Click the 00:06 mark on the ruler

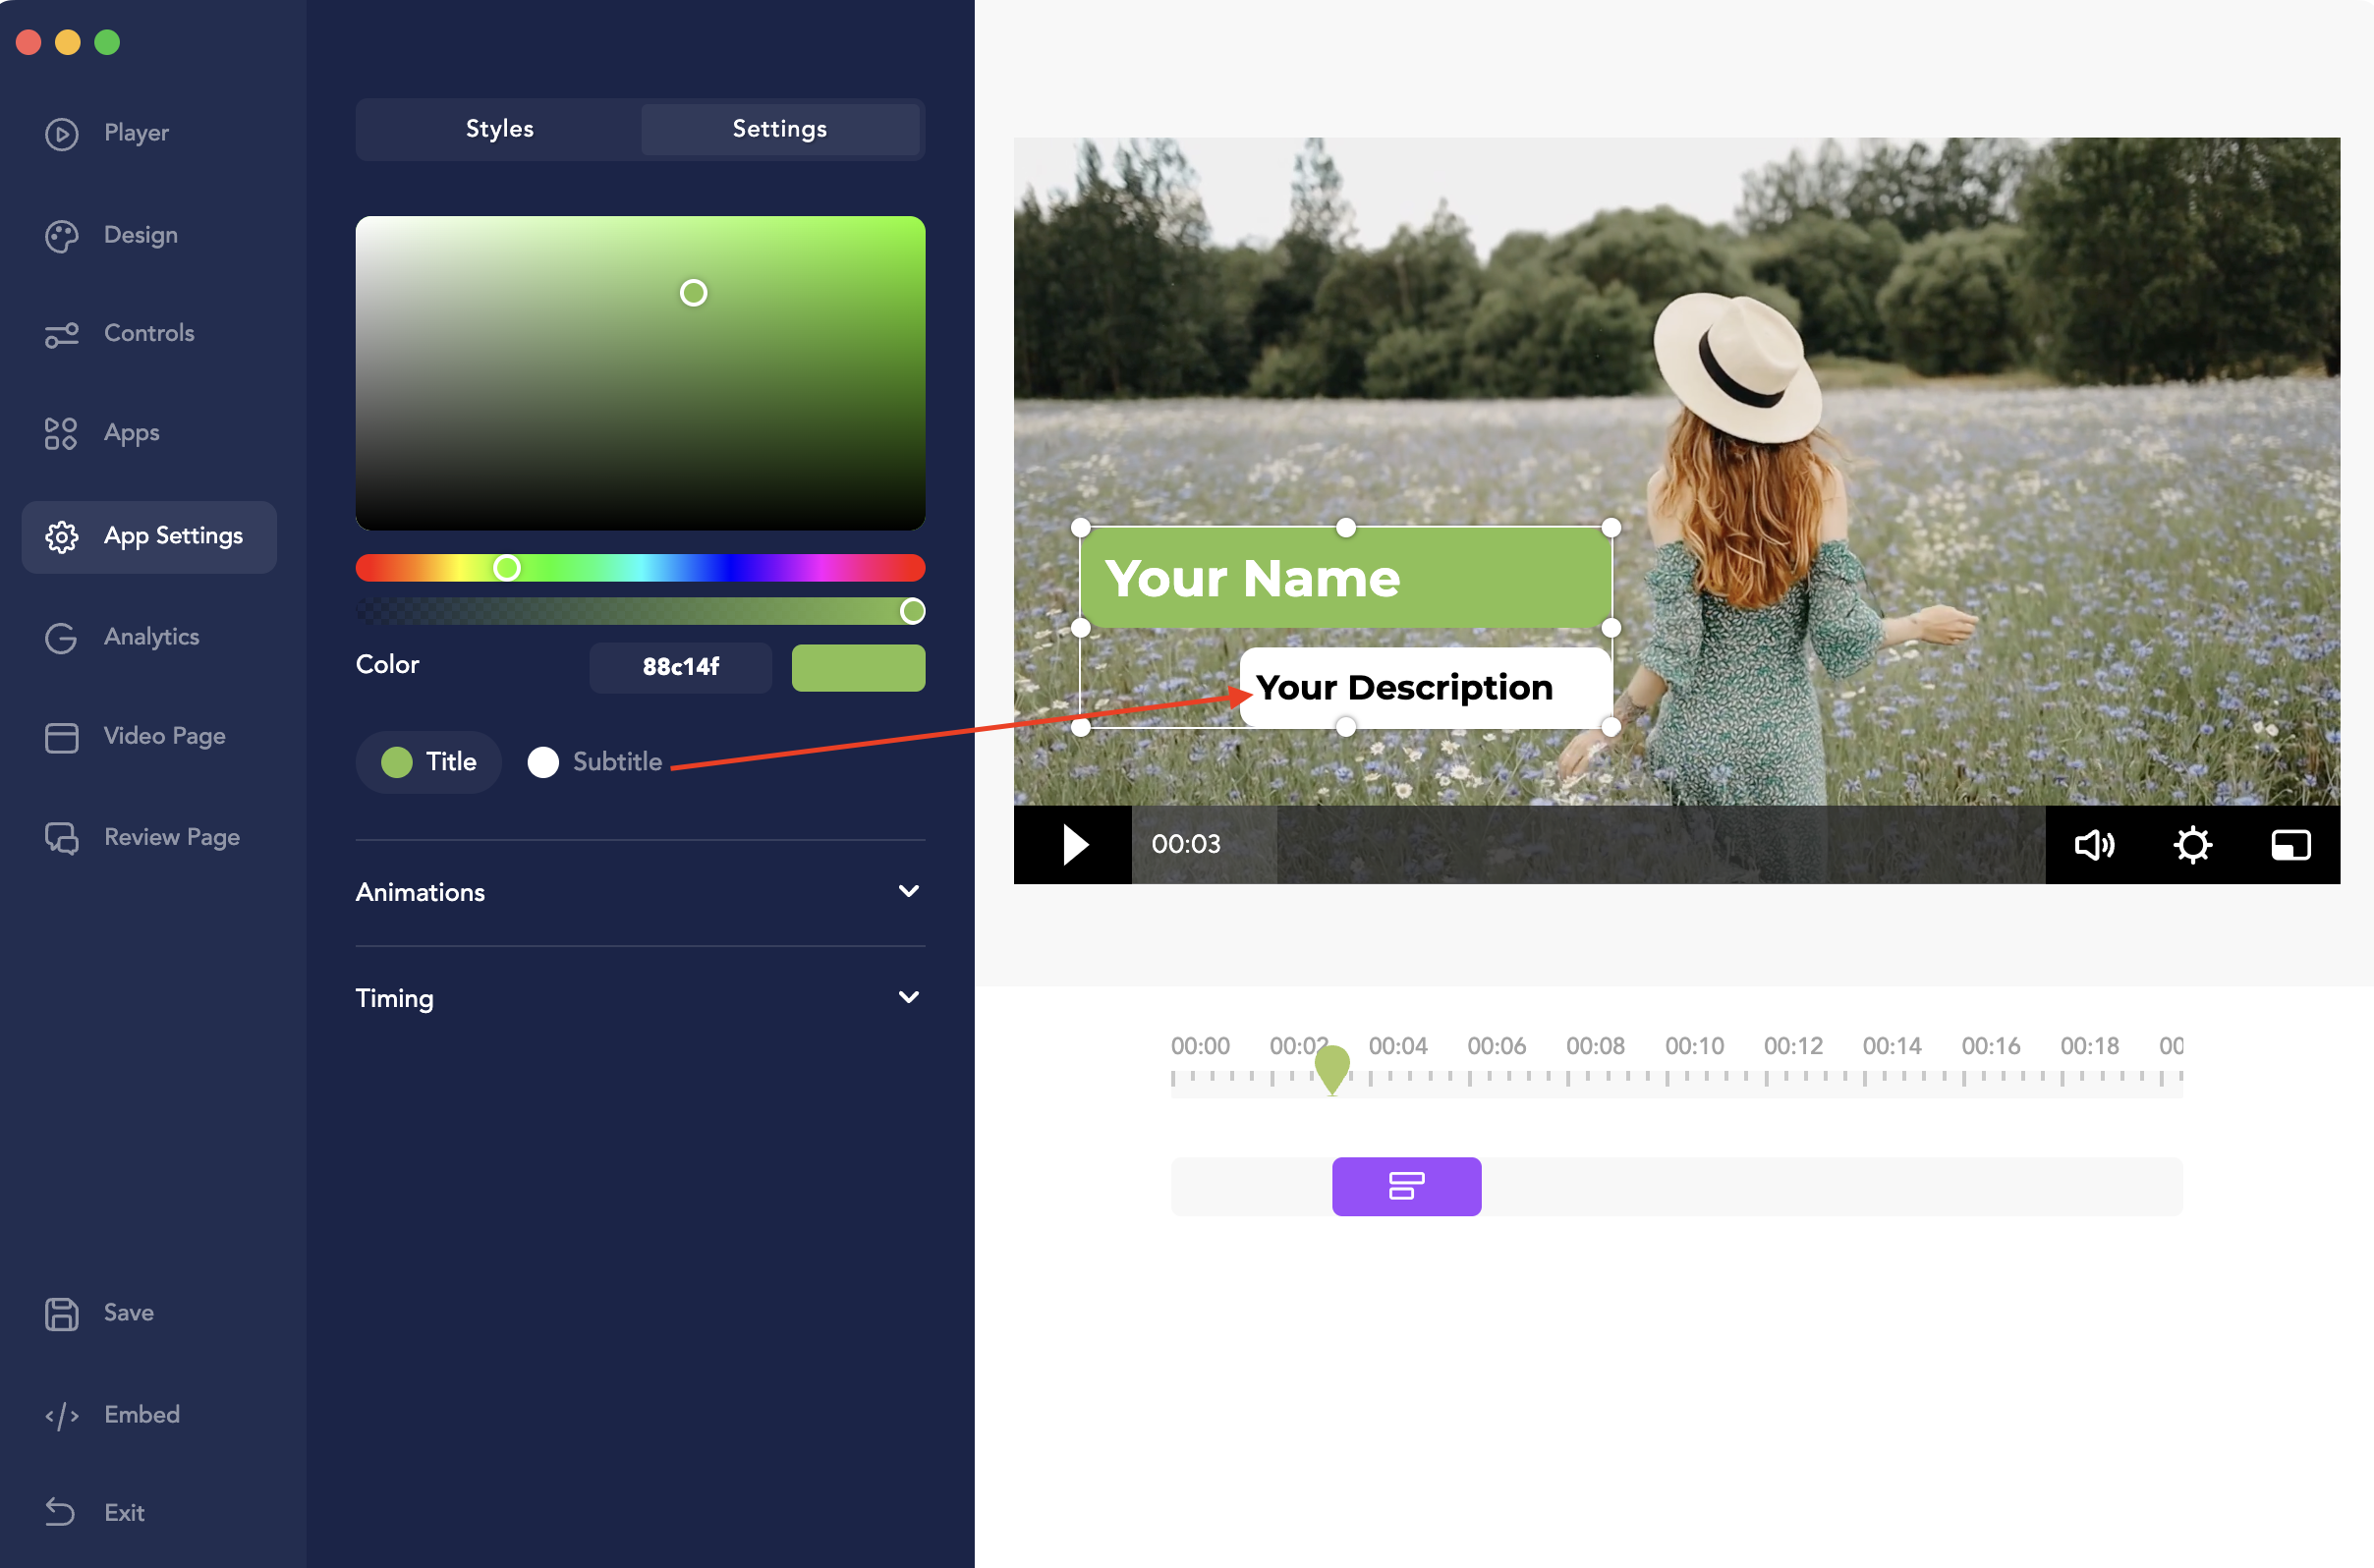(1496, 1047)
